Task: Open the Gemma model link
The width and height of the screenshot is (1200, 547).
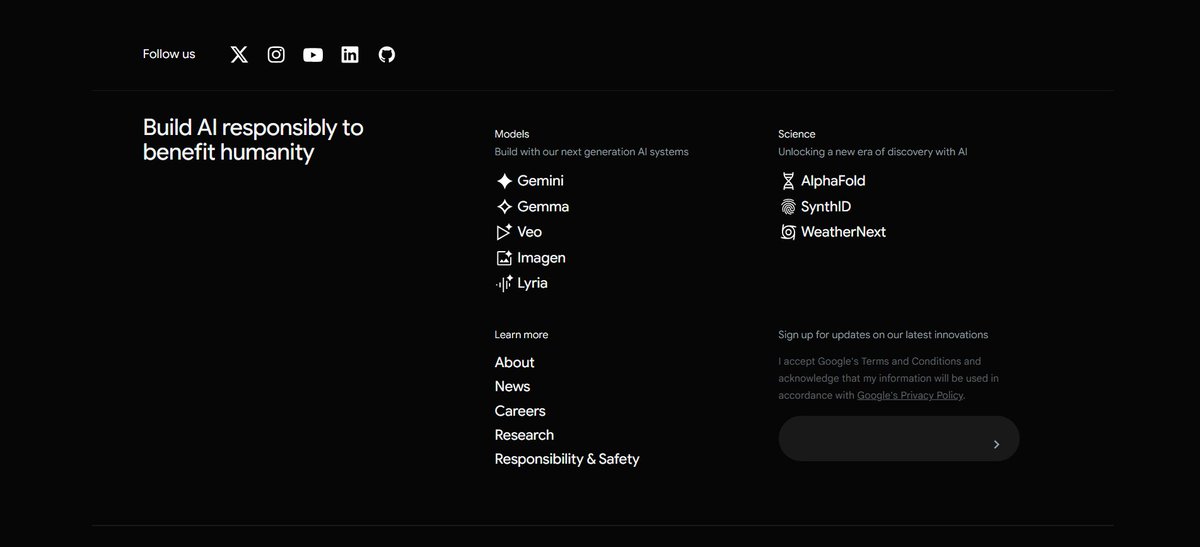Action: point(543,207)
